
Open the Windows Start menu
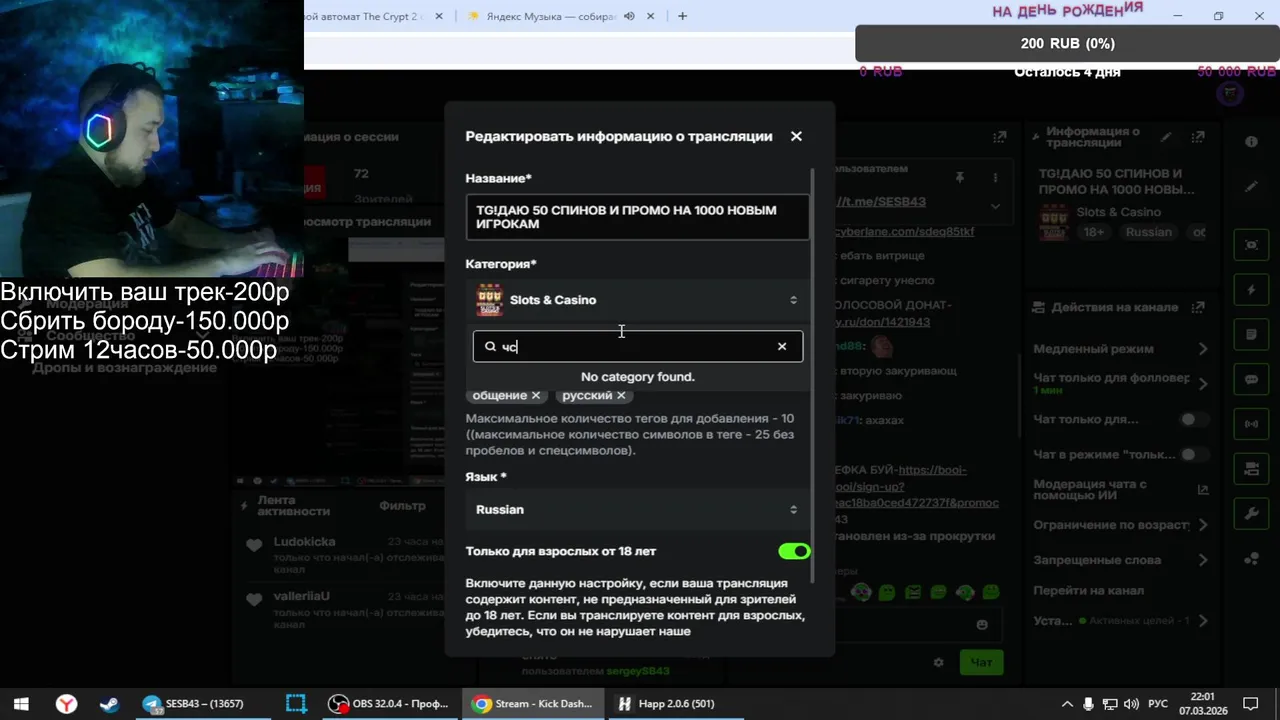point(21,704)
